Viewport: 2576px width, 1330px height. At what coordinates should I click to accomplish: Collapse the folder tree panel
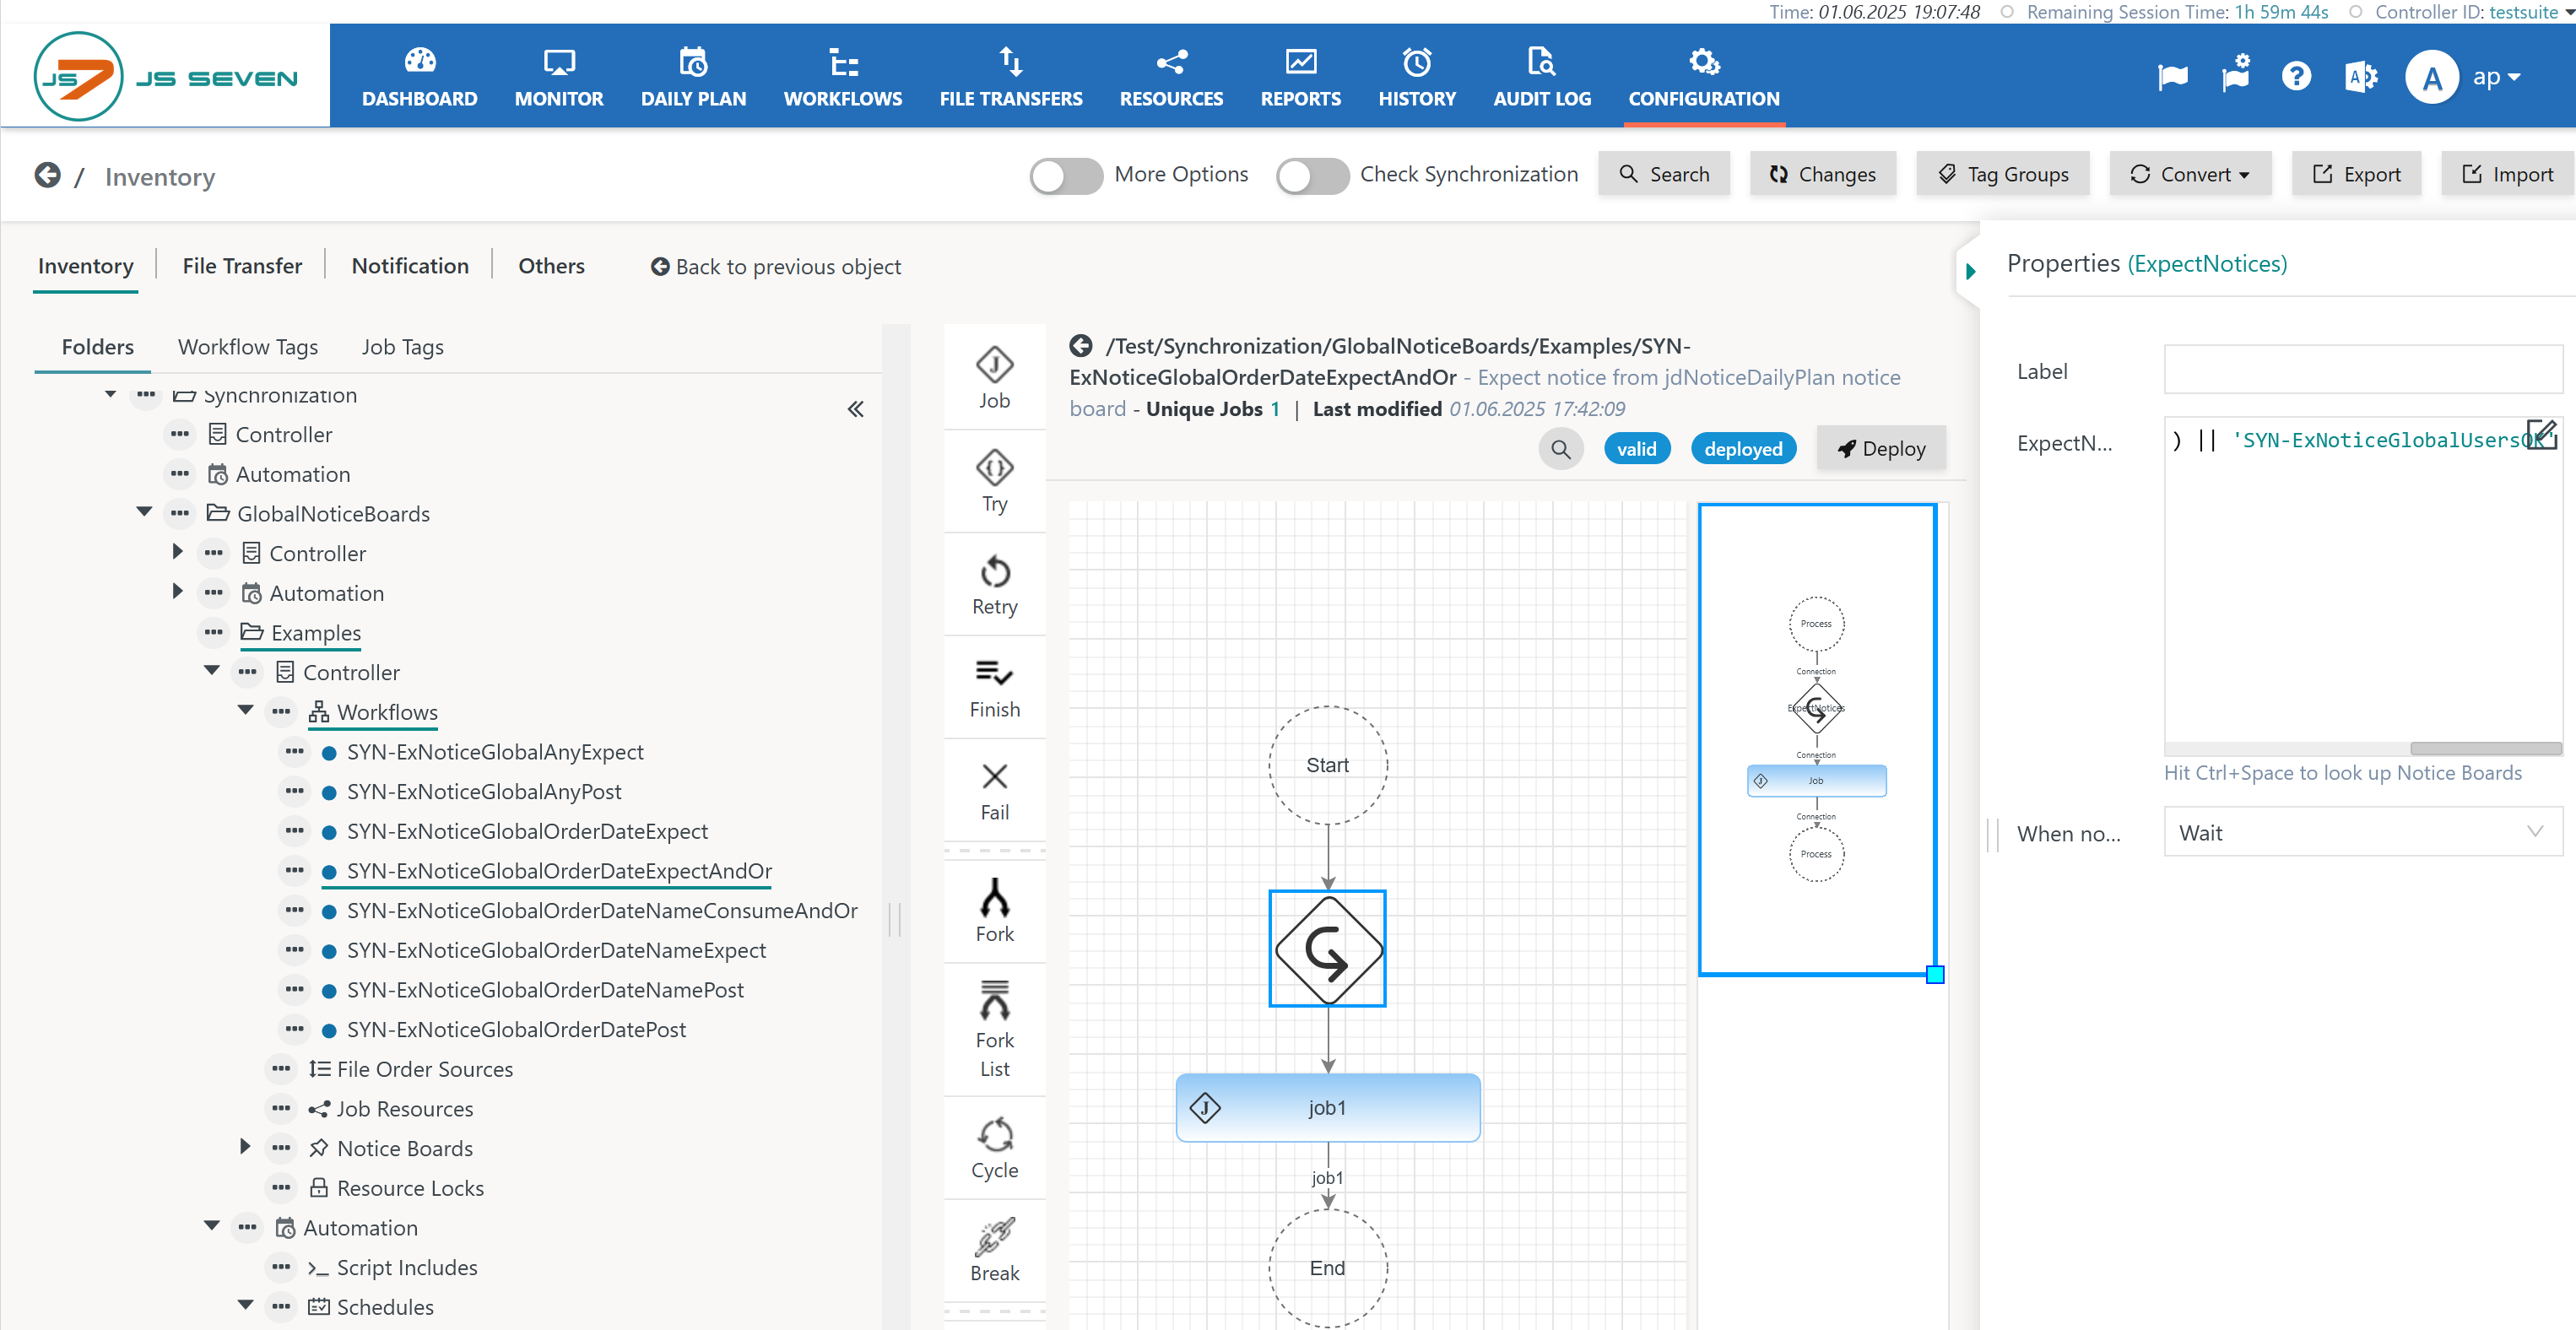(855, 409)
